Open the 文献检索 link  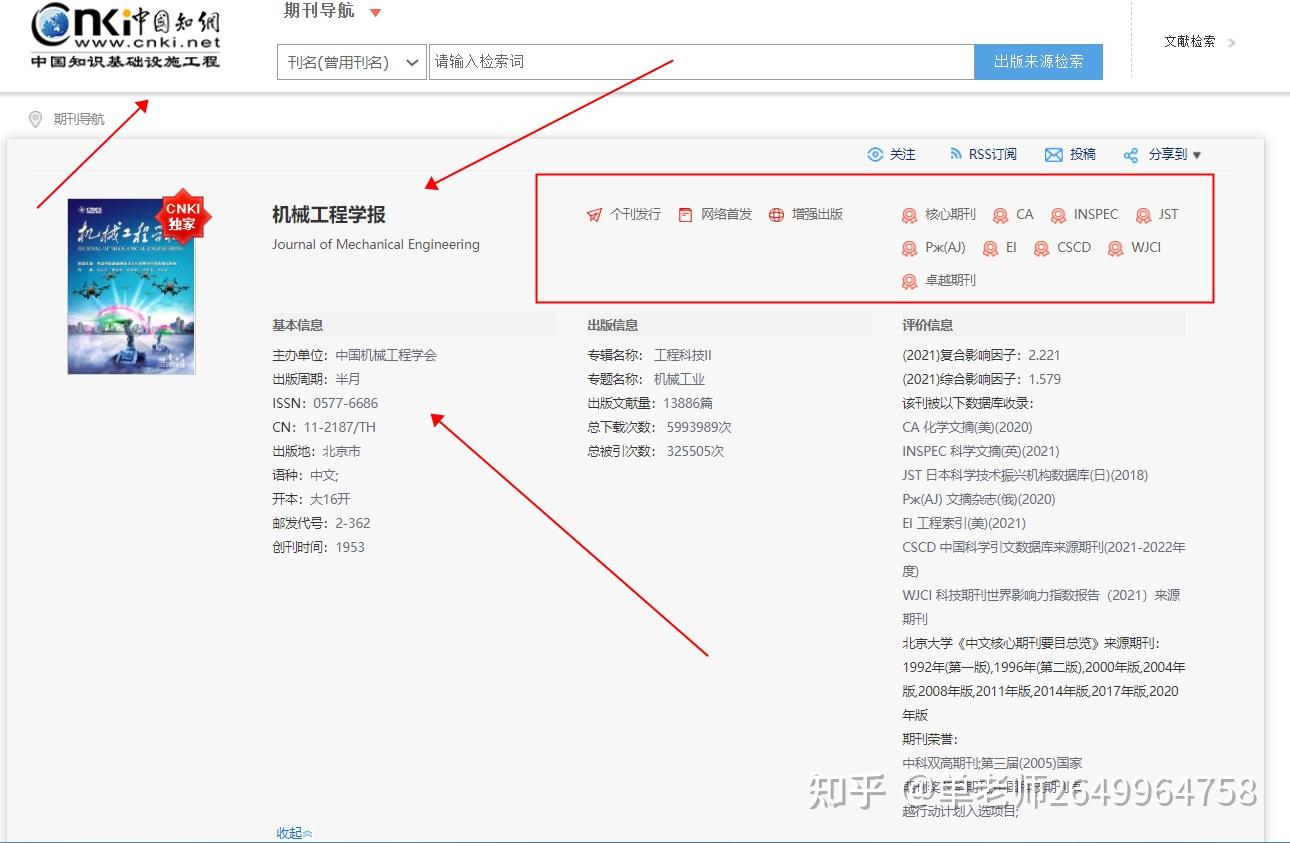[x=1190, y=42]
